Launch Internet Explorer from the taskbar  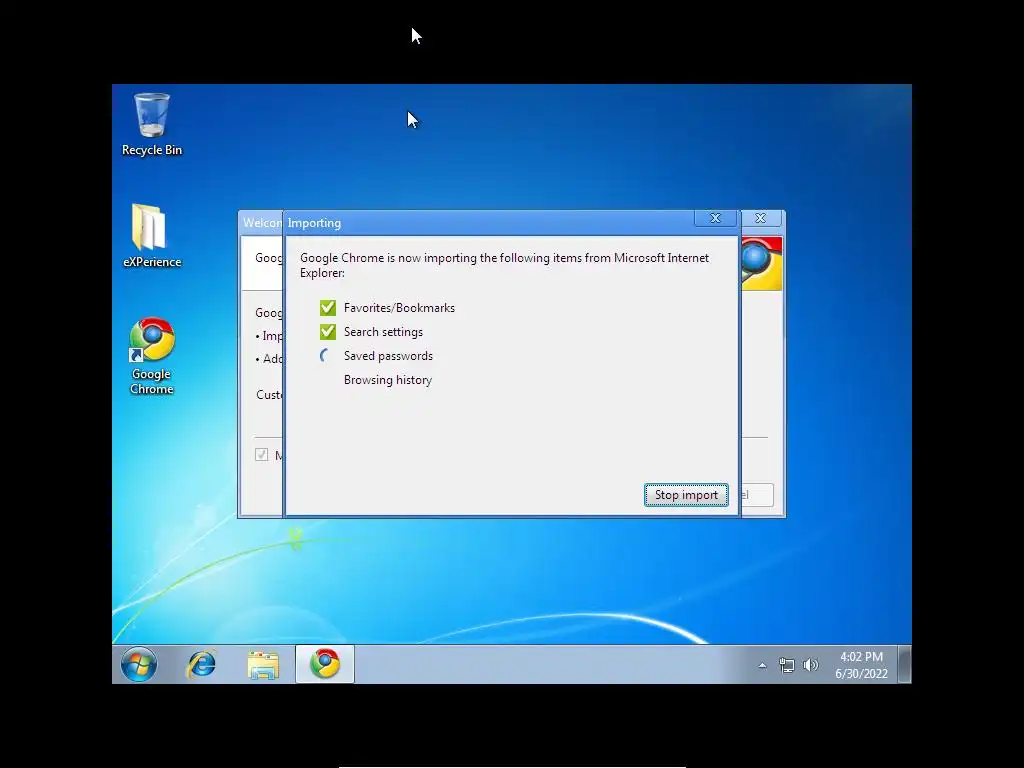coord(201,664)
